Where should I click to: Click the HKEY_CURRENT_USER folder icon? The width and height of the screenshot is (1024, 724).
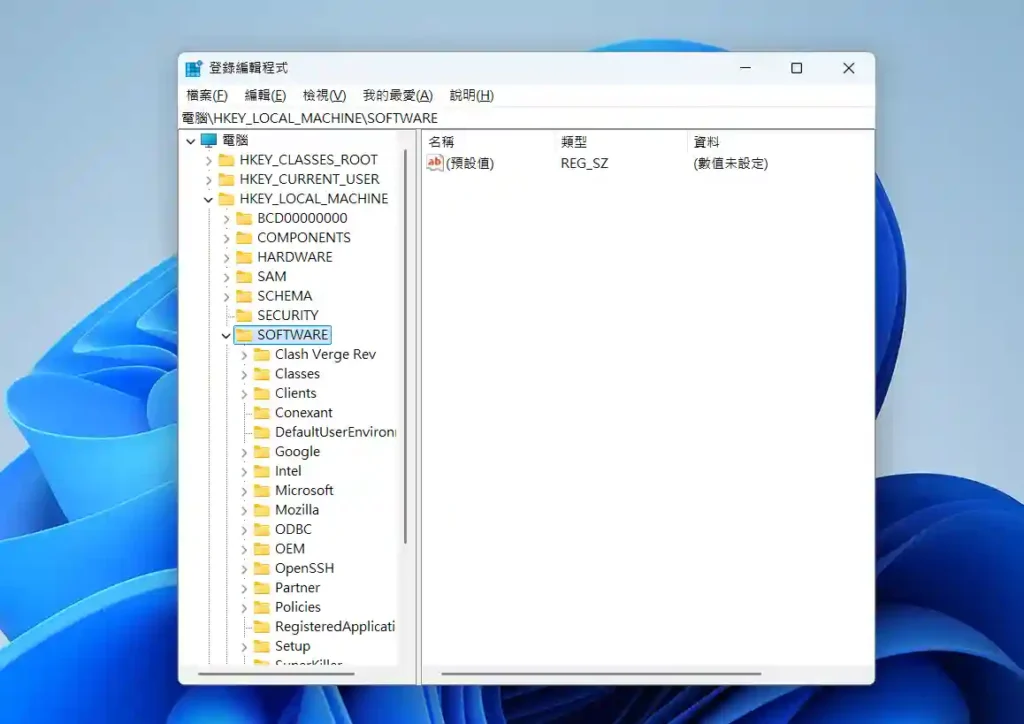[226, 180]
